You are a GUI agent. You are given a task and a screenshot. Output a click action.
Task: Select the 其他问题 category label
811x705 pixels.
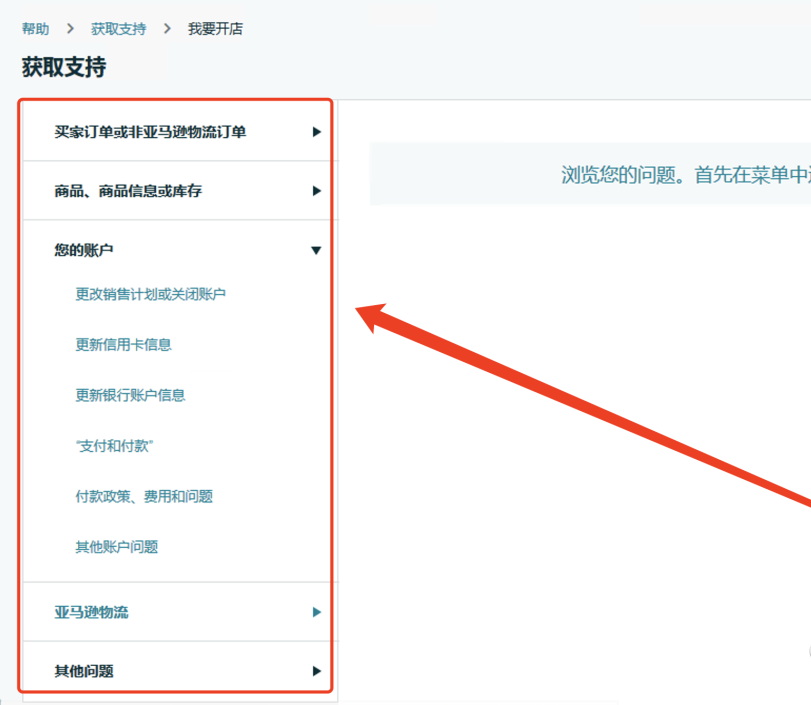point(84,671)
